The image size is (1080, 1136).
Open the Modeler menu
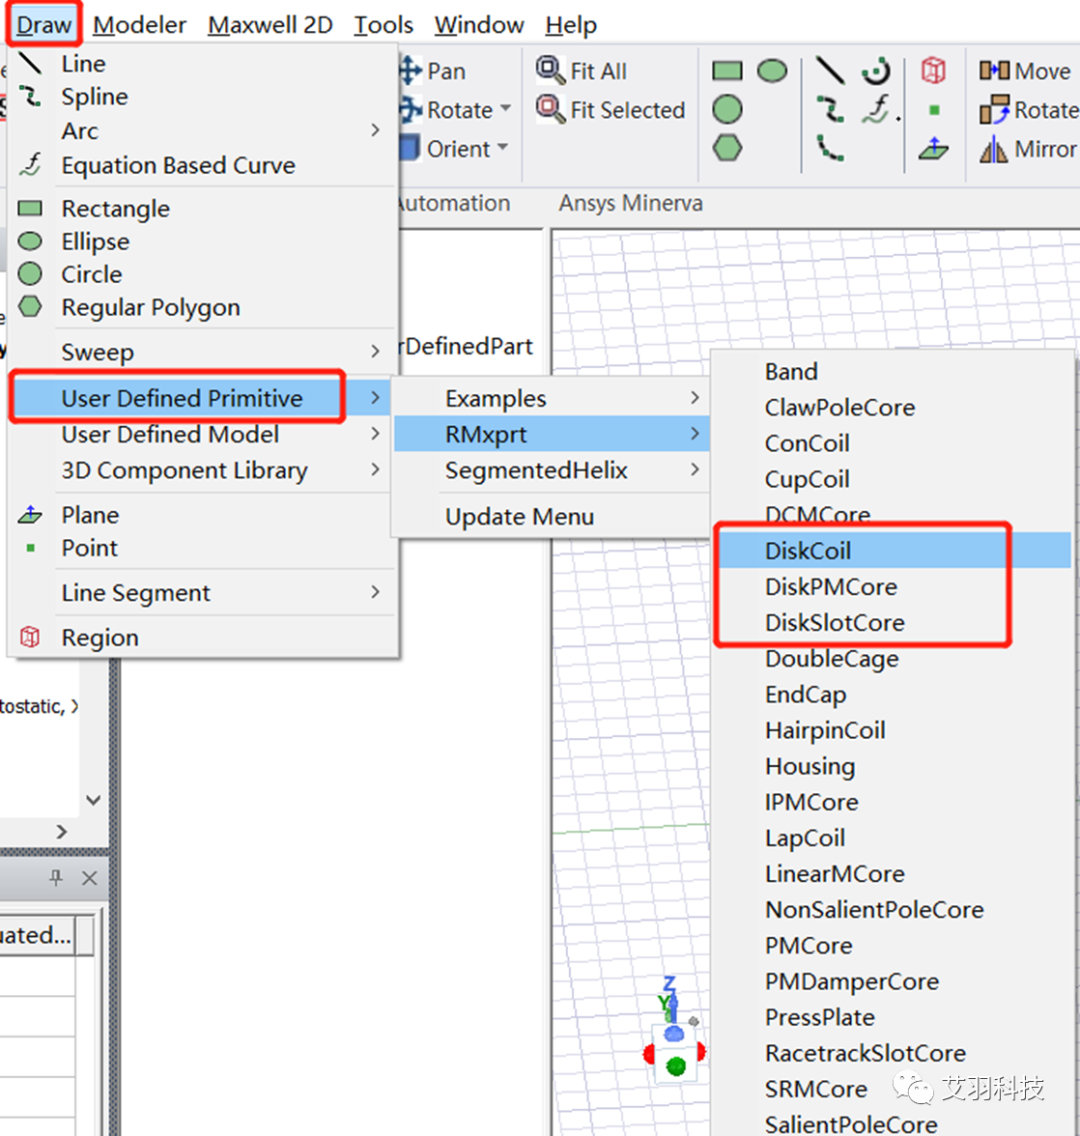(139, 25)
